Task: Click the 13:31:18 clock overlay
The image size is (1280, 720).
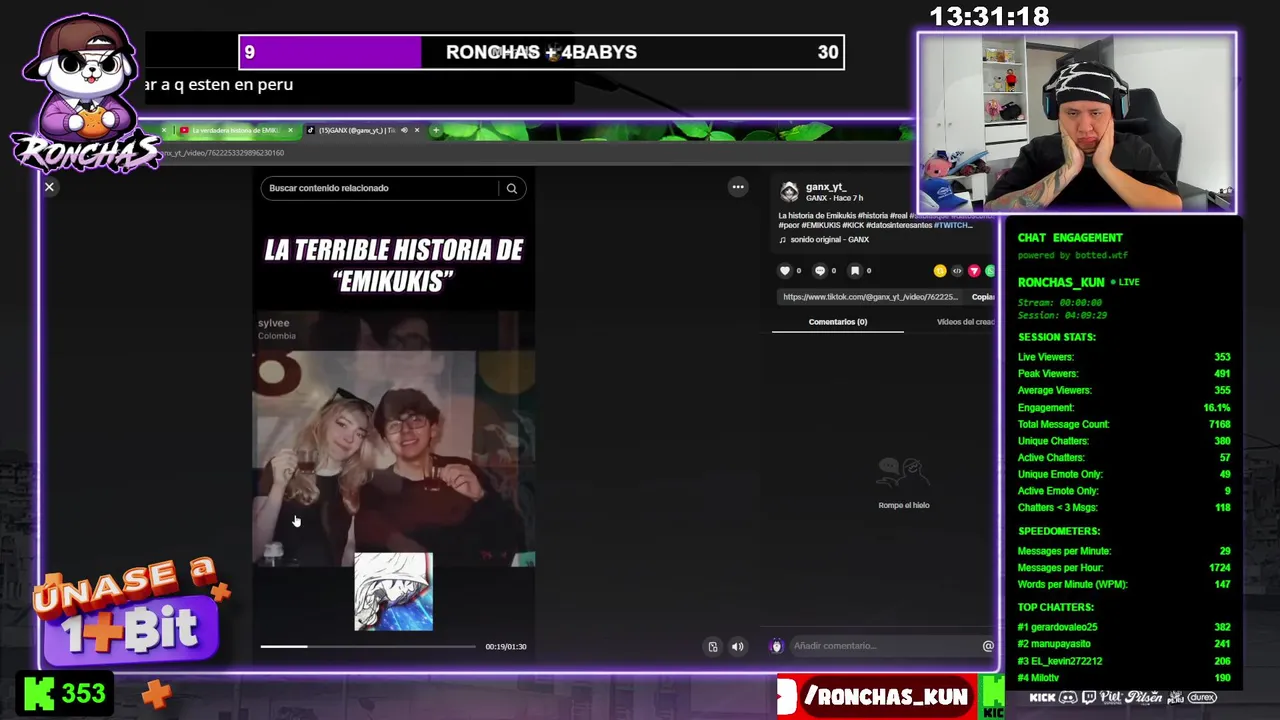Action: (989, 16)
